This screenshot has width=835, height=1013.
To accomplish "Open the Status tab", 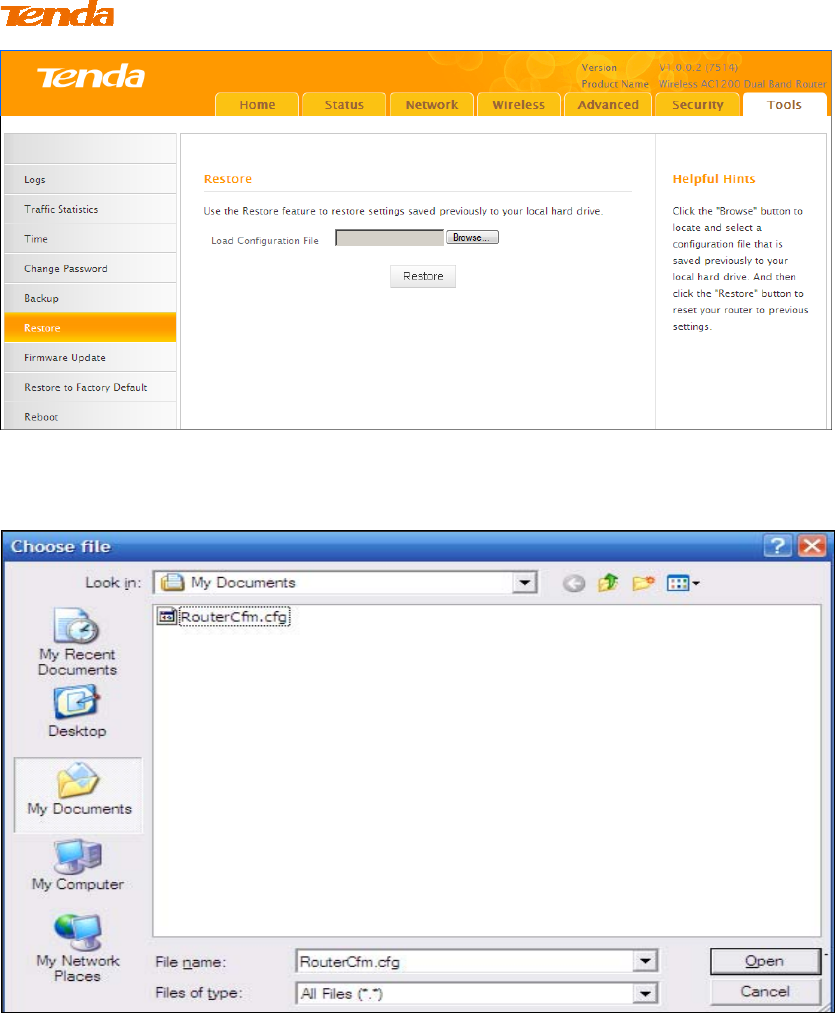I will [344, 105].
